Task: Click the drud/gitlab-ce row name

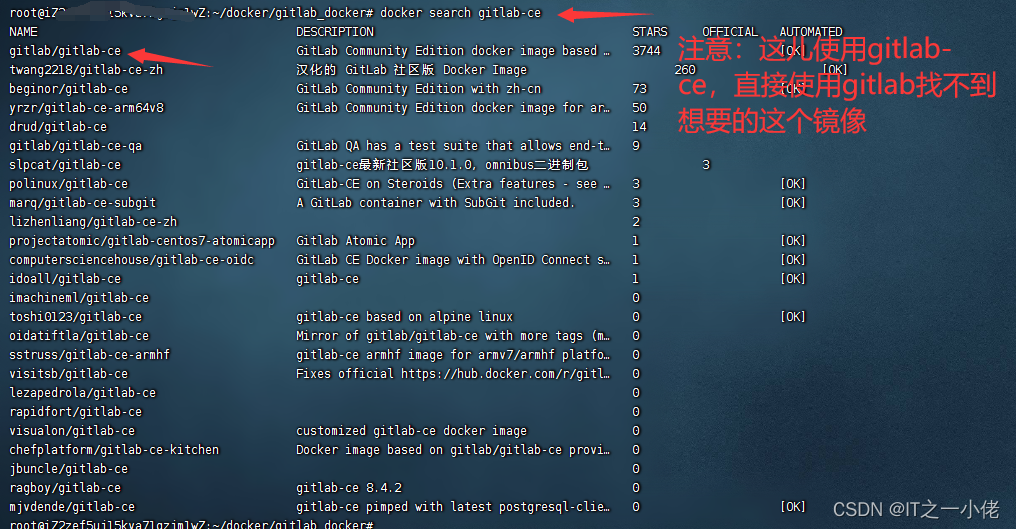Action: tap(58, 126)
